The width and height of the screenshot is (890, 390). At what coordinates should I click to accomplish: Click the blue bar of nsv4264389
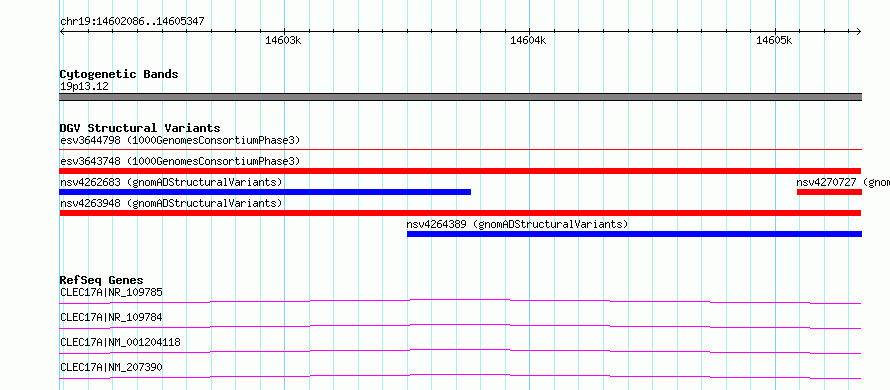click(x=635, y=234)
